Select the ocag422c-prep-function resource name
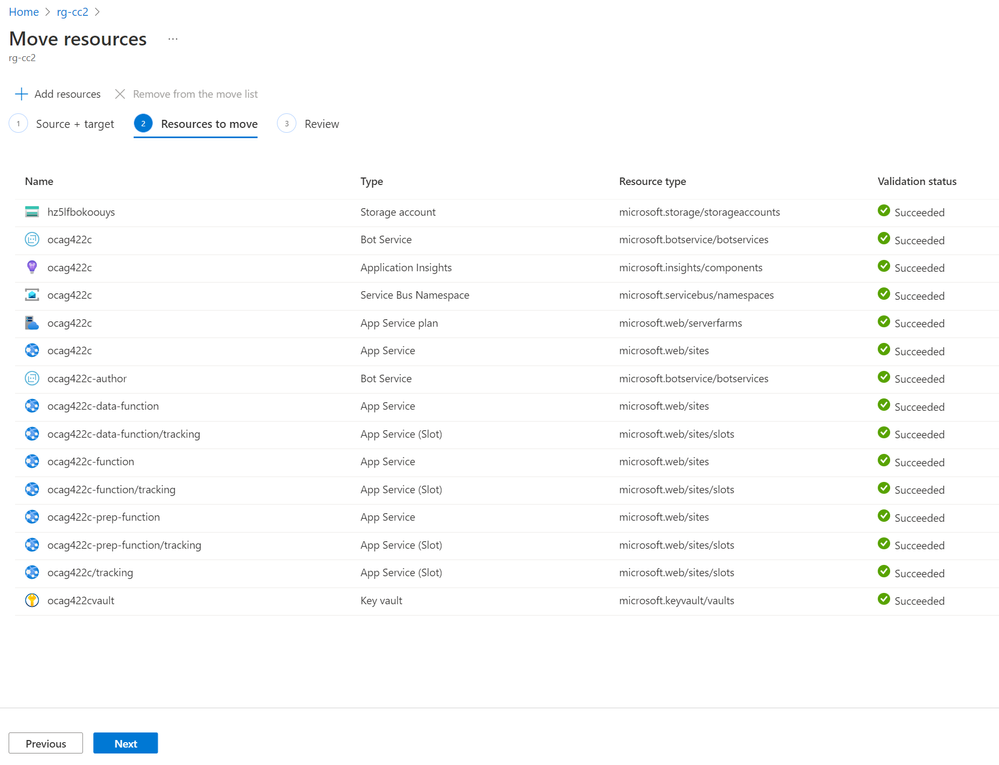The image size is (999, 765). click(103, 517)
